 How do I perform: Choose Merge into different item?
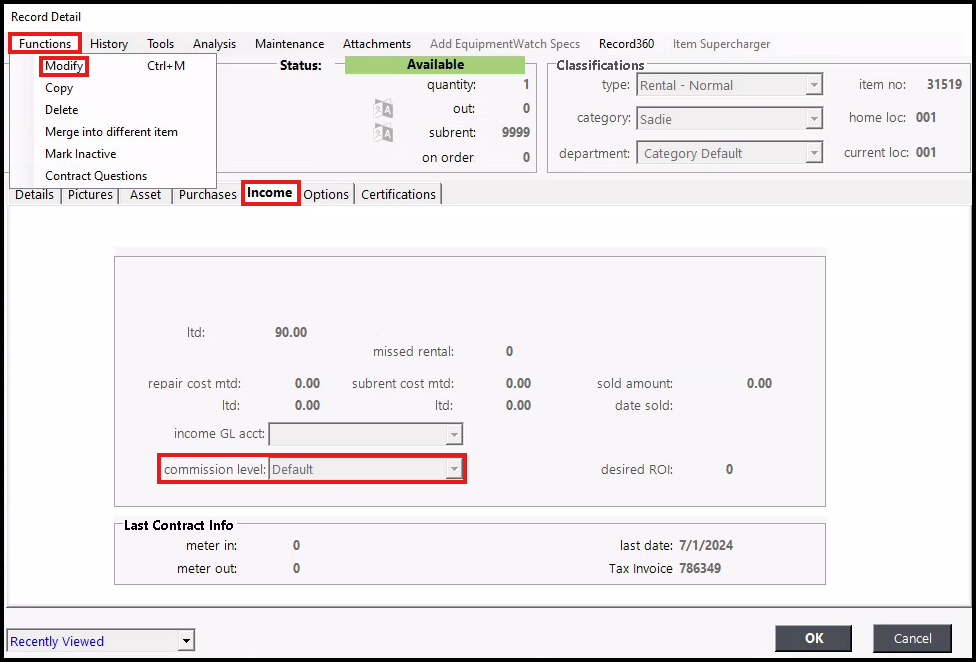click(111, 132)
